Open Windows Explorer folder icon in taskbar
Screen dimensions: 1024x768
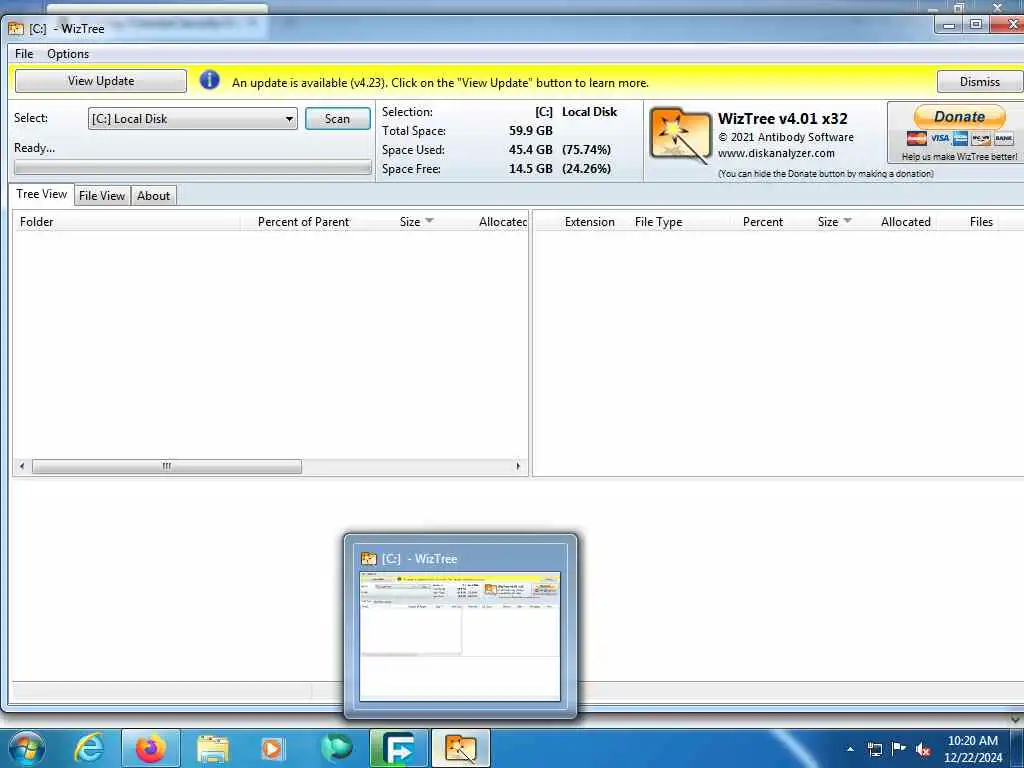(212, 748)
